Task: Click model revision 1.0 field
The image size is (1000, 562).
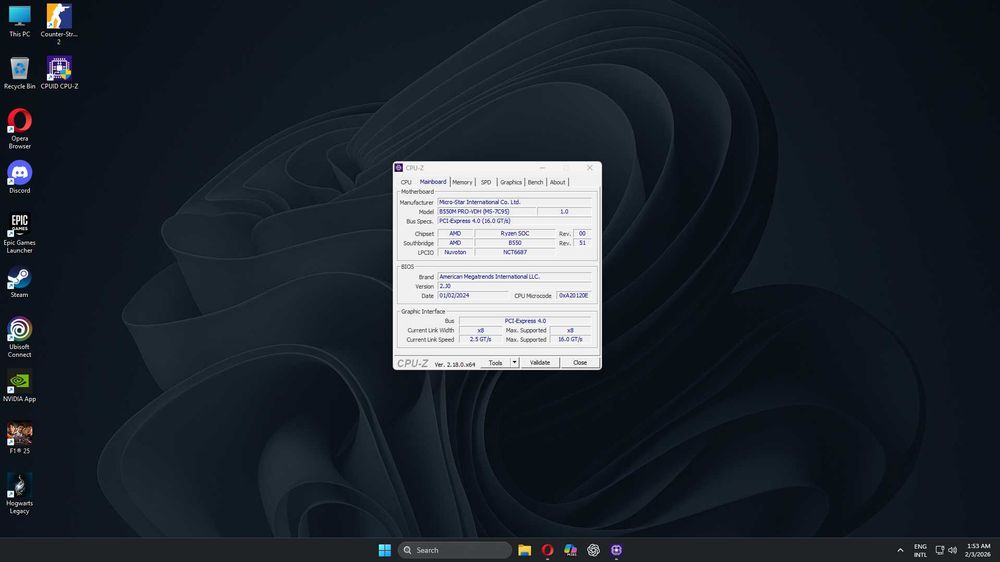Action: 564,211
